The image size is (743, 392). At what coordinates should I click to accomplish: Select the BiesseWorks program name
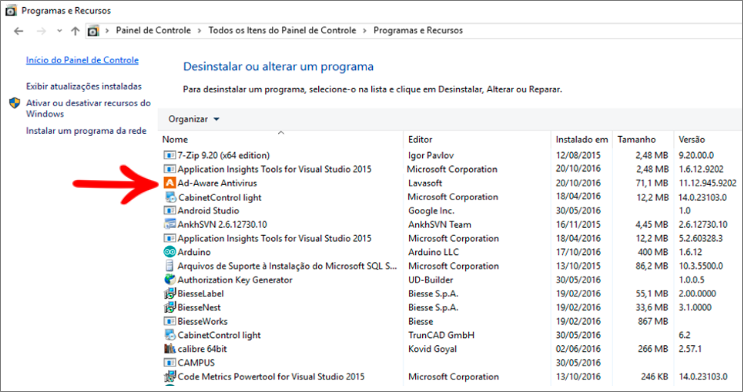click(202, 321)
